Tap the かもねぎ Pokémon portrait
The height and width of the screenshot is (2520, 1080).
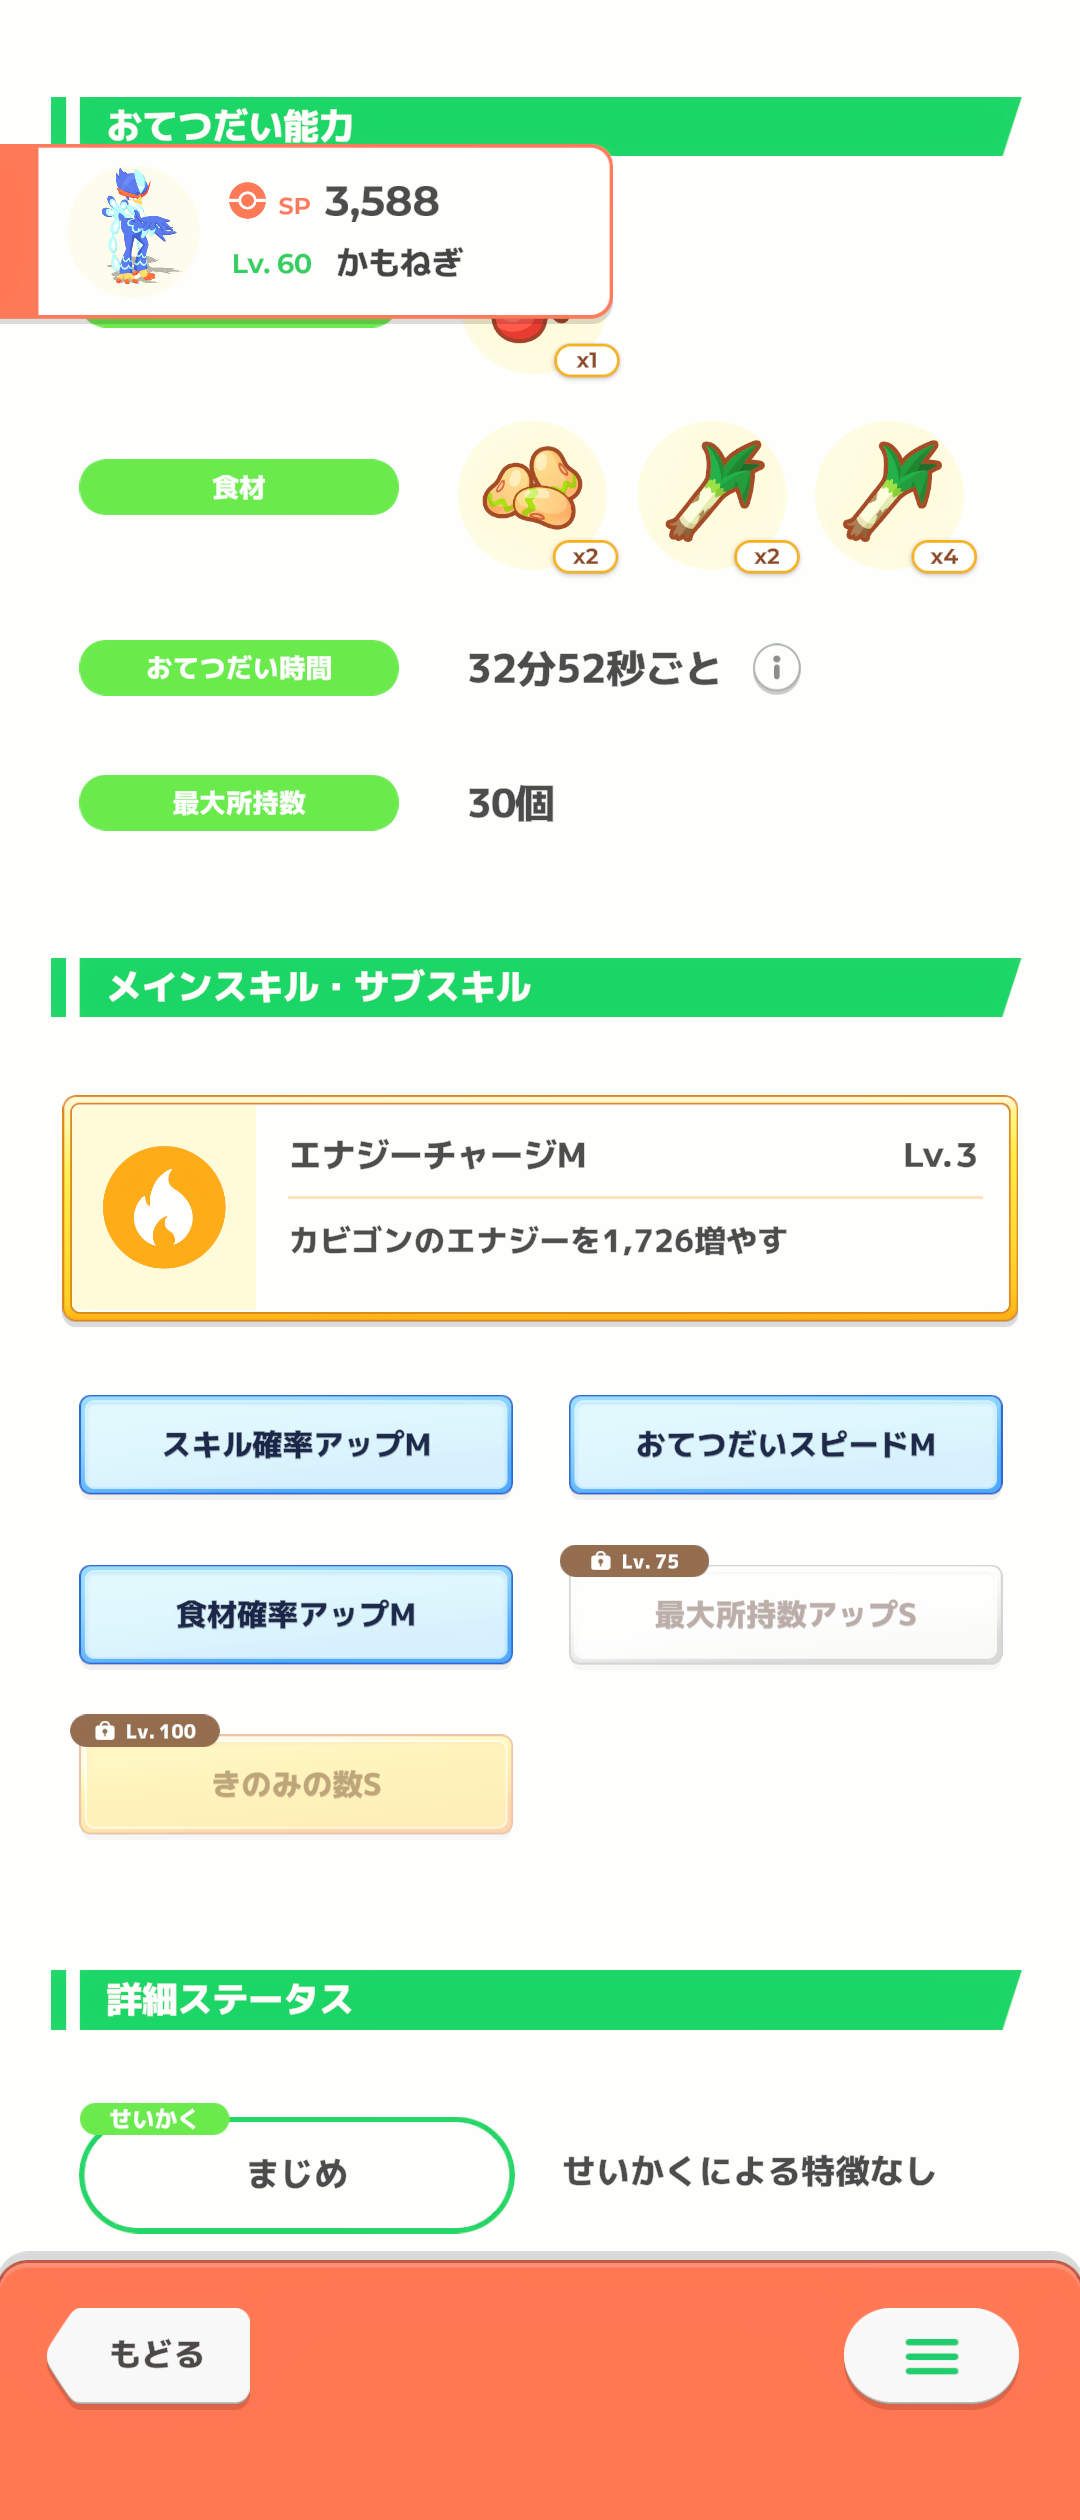tap(133, 231)
